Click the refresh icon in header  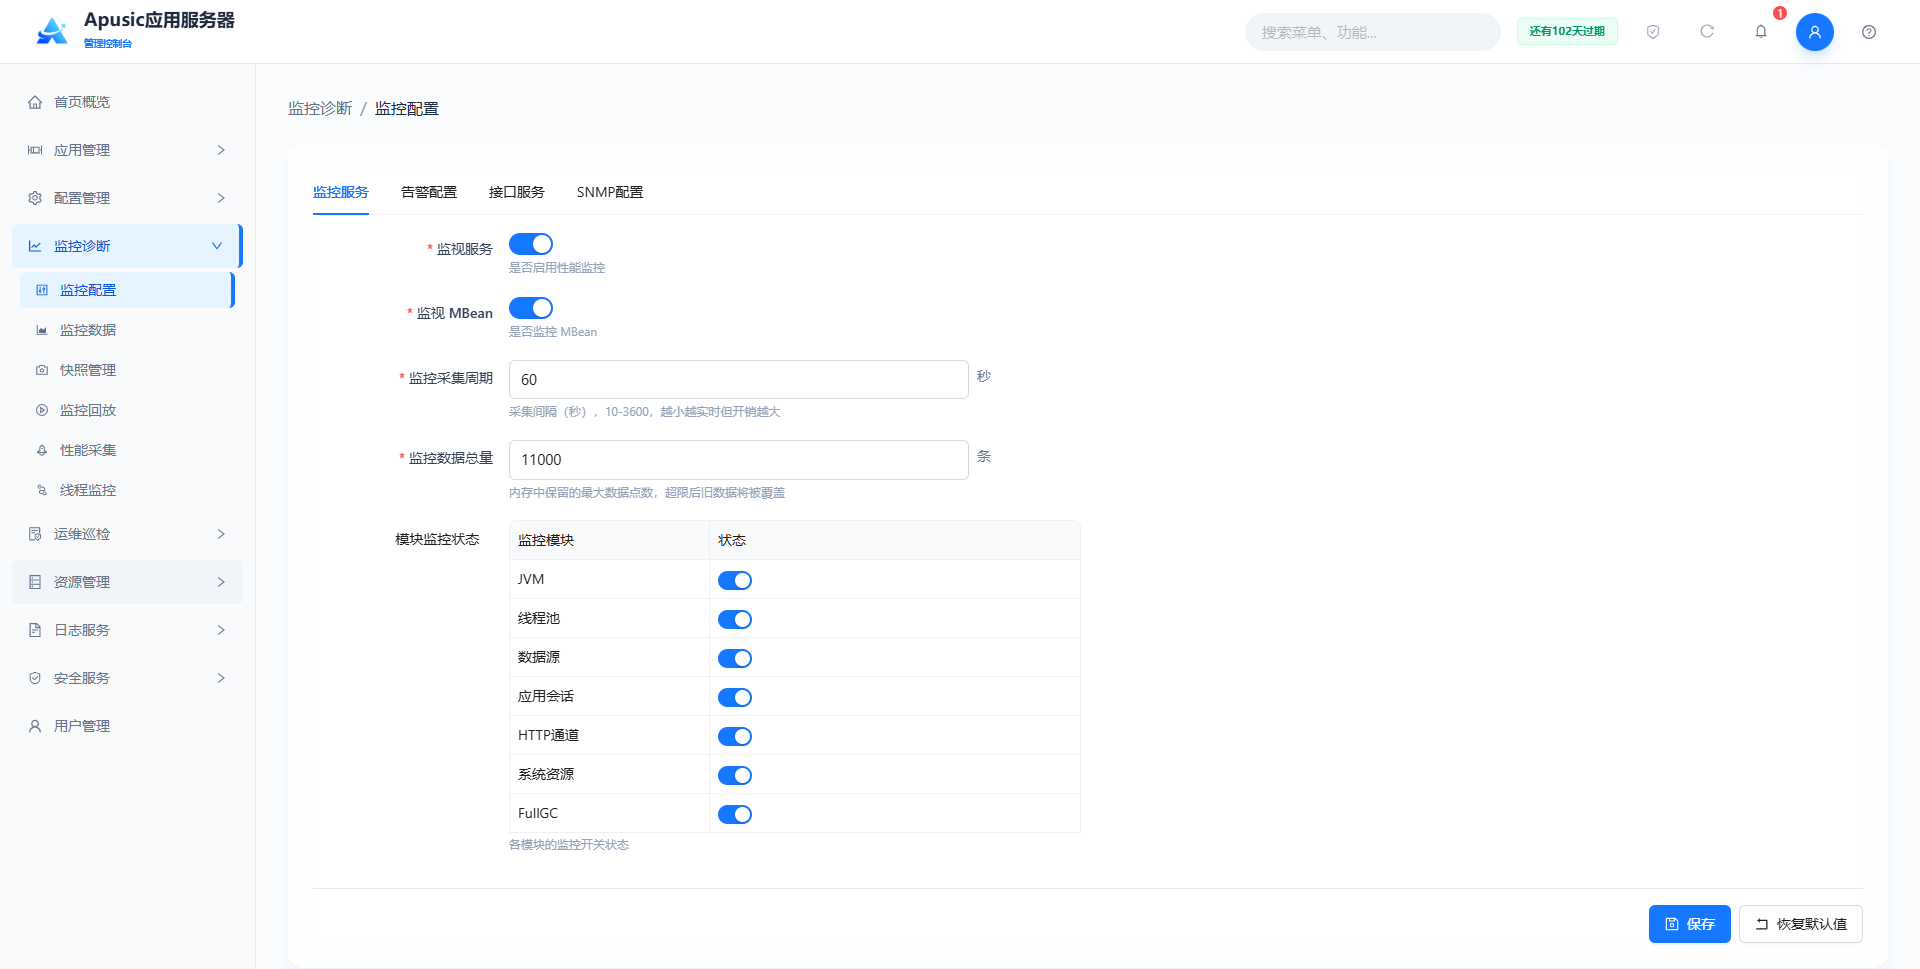[x=1707, y=32]
